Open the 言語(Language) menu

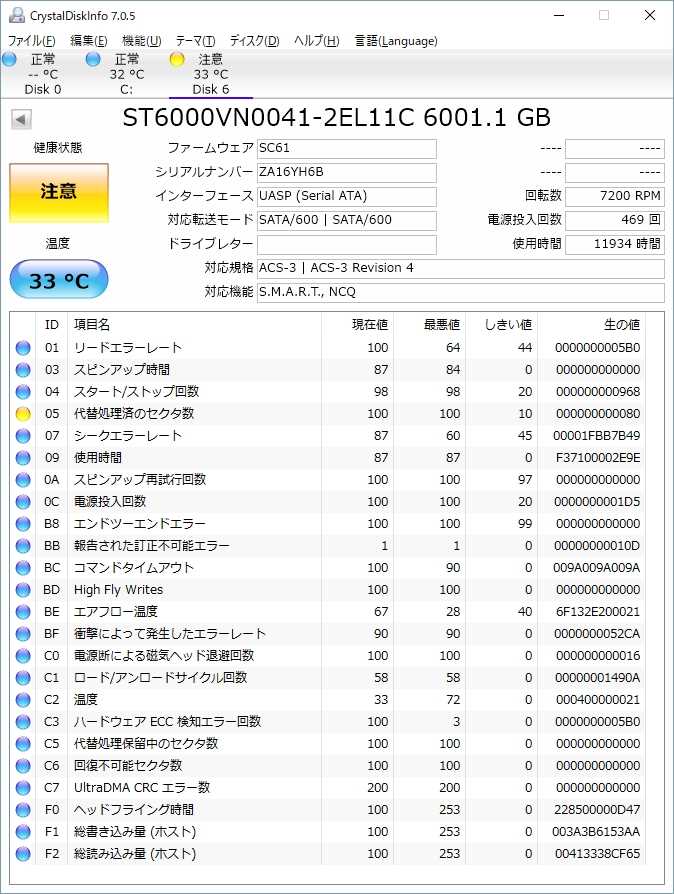[396, 41]
